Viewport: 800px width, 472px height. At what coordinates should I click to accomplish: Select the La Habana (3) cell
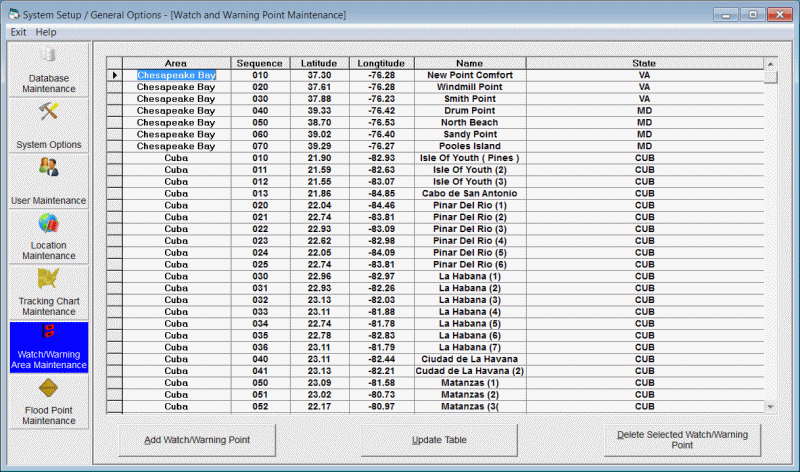coord(470,300)
